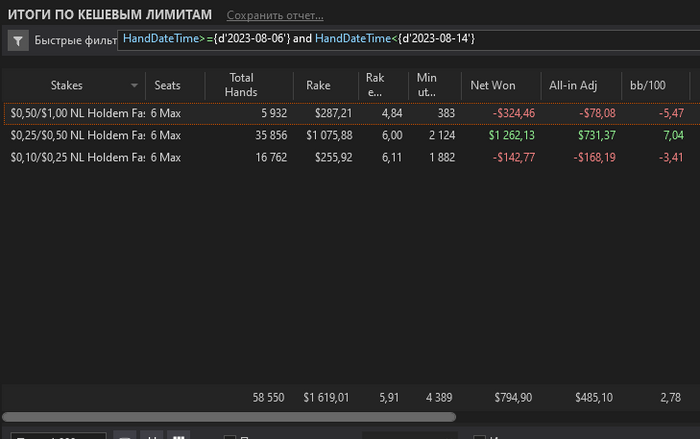
Task: Click the -$78,08 all-in adj value
Action: [597, 113]
